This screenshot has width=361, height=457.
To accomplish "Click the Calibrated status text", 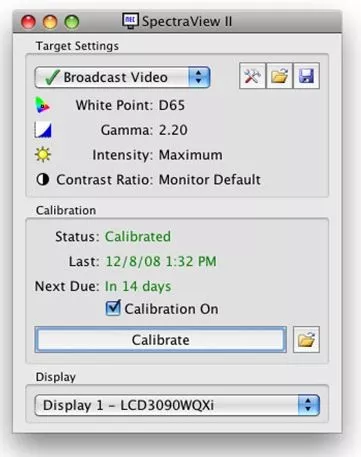I will click(138, 237).
